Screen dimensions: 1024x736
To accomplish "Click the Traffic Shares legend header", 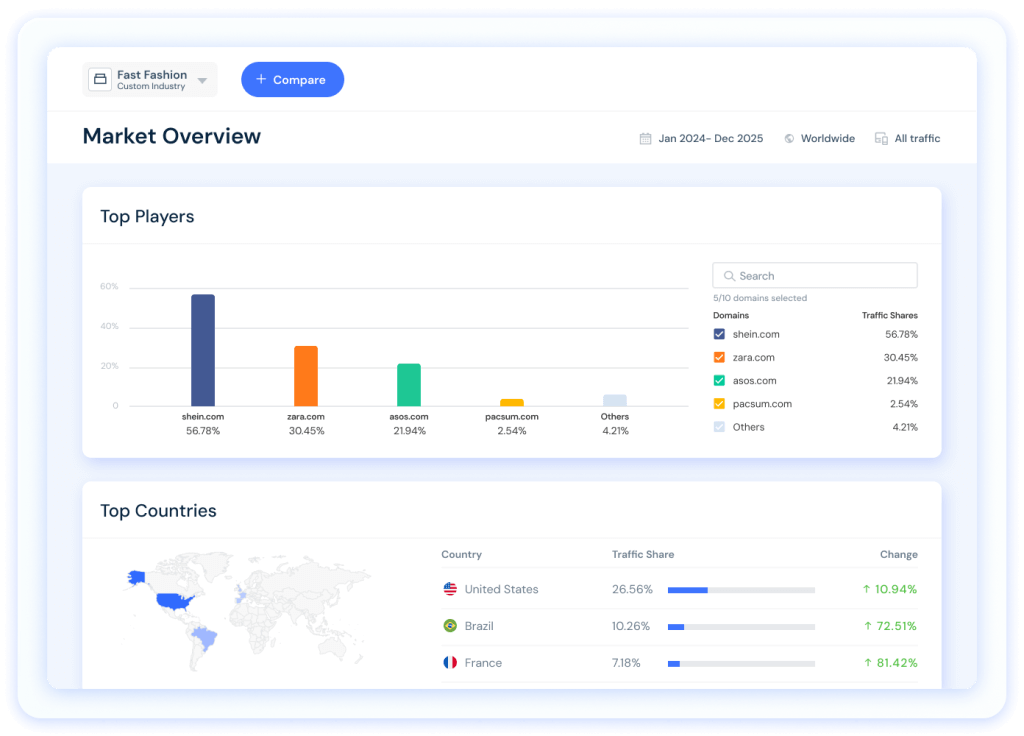I will [889, 315].
